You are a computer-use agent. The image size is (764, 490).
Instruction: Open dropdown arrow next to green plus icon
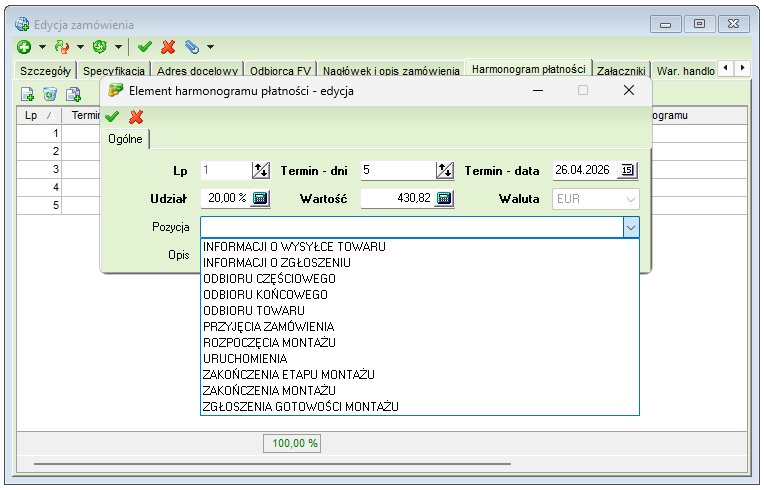point(42,47)
